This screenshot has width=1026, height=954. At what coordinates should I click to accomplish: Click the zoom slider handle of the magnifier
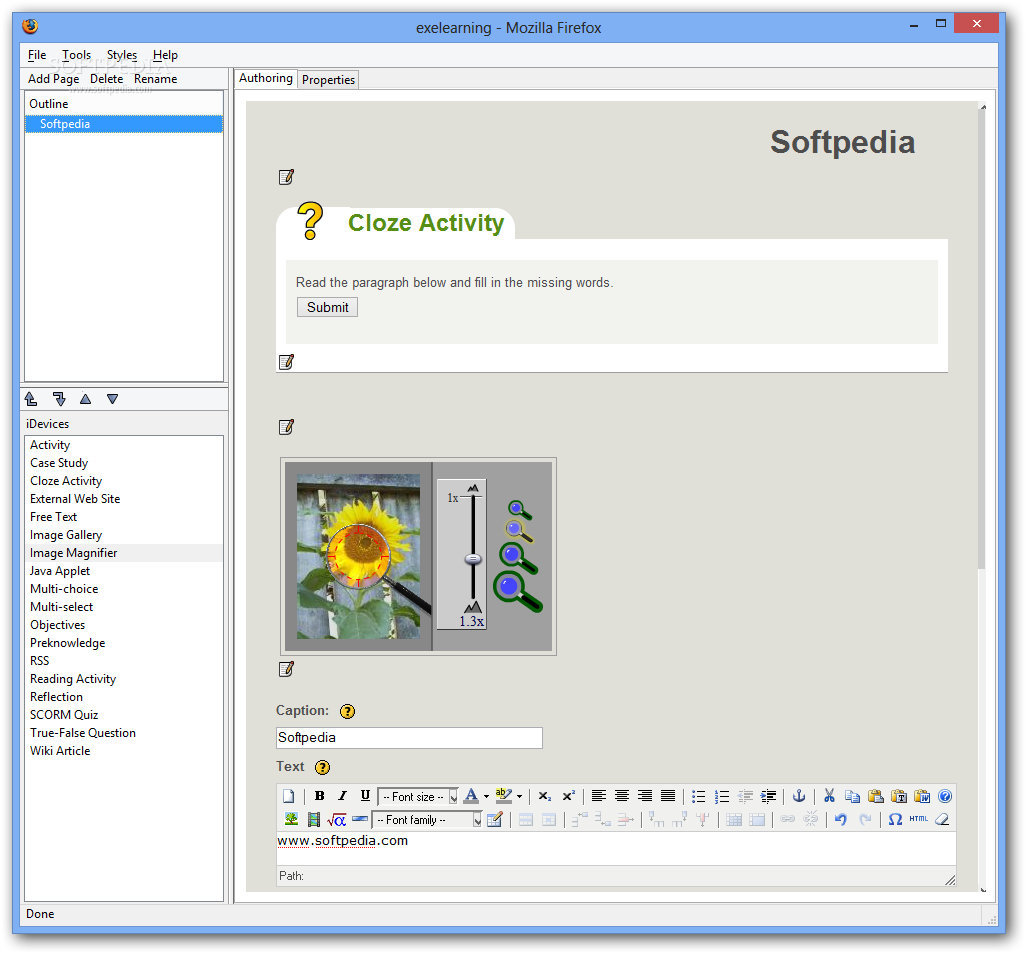tap(472, 559)
